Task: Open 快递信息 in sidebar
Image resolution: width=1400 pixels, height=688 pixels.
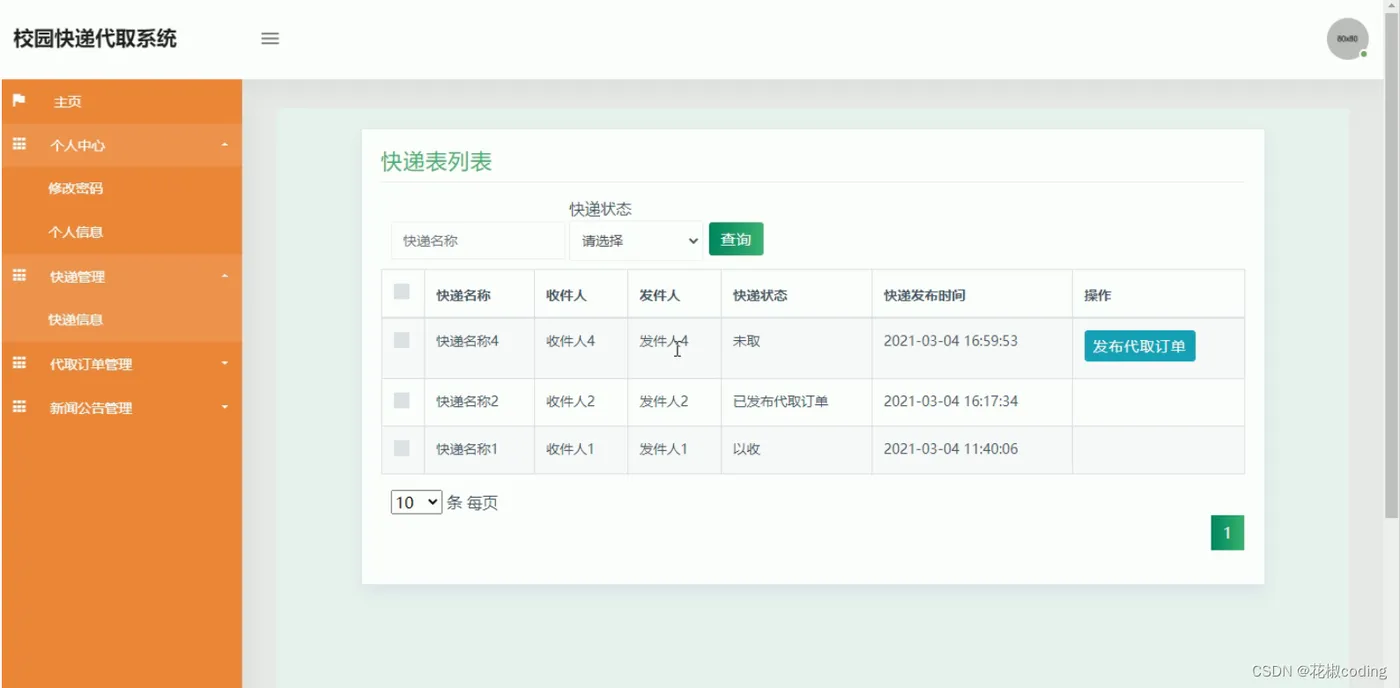Action: [x=76, y=320]
